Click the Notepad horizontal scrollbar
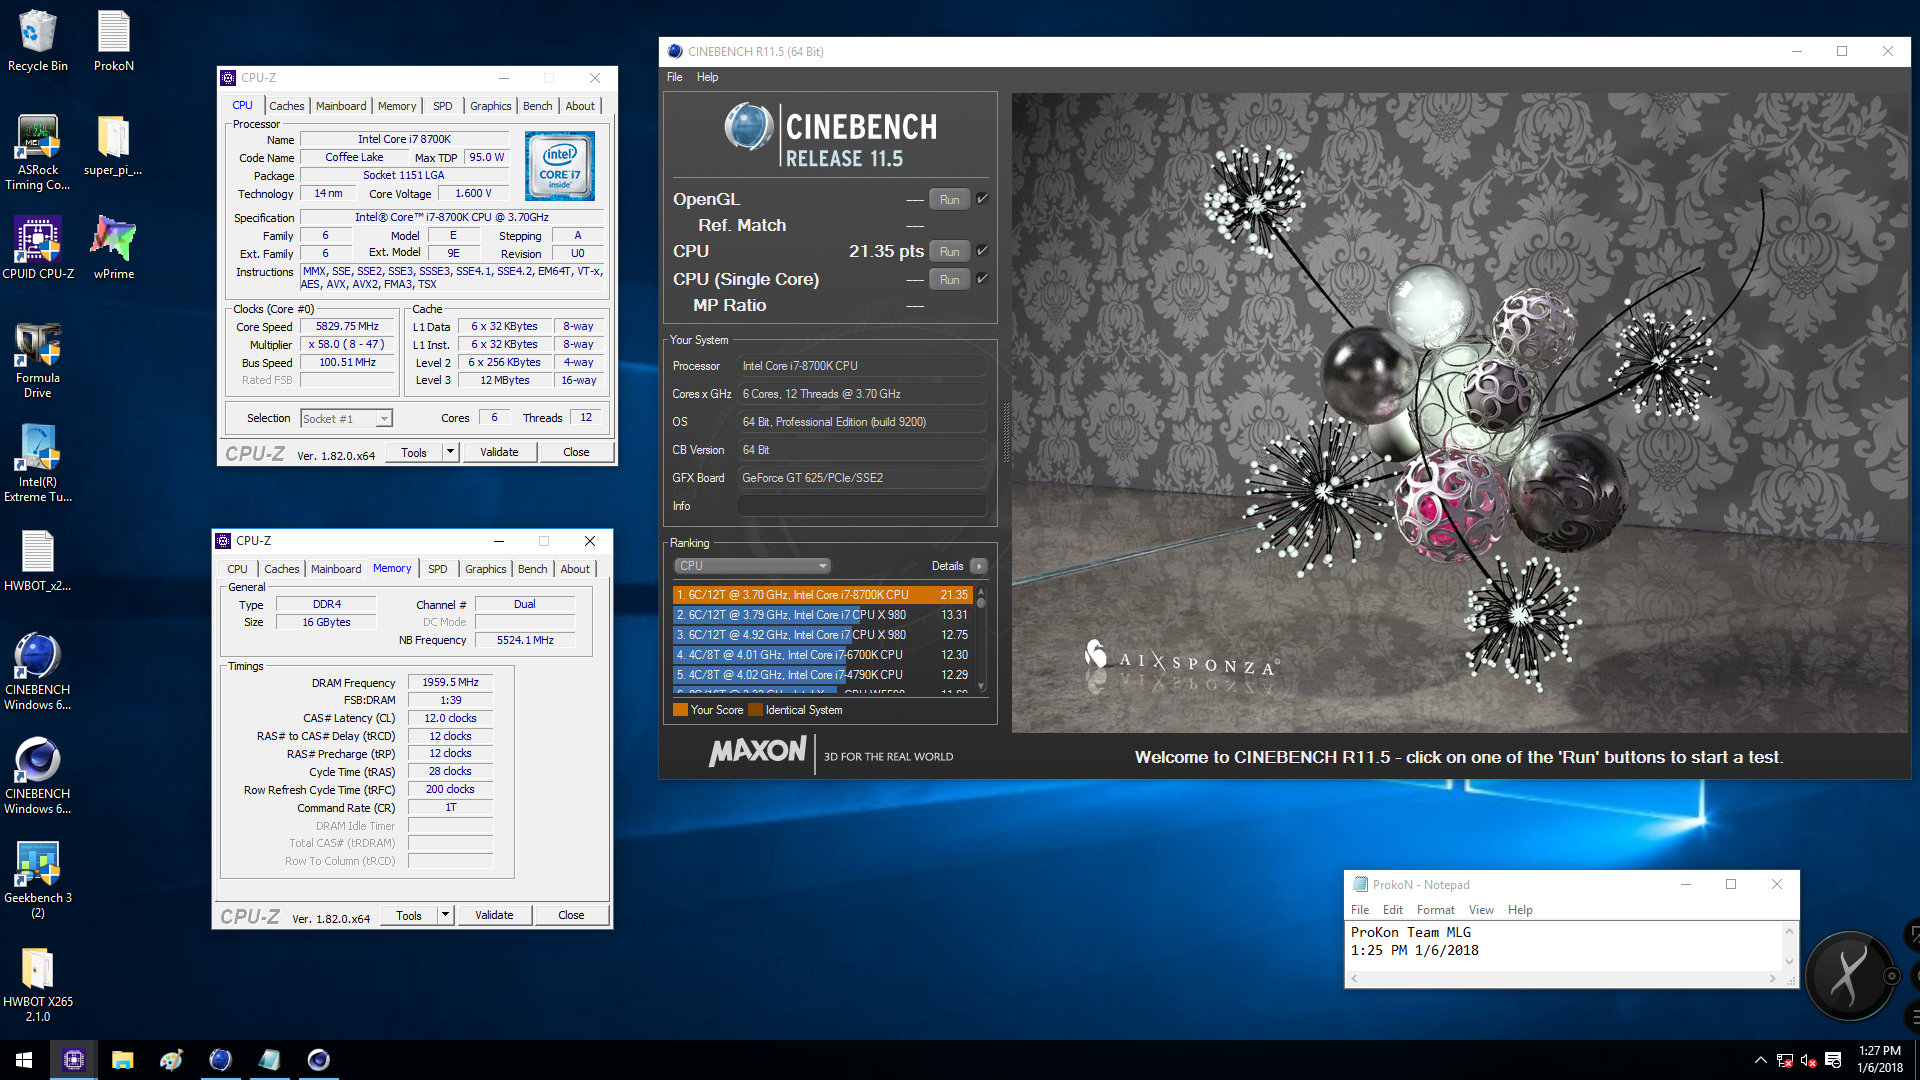1920x1080 pixels. coord(1565,979)
